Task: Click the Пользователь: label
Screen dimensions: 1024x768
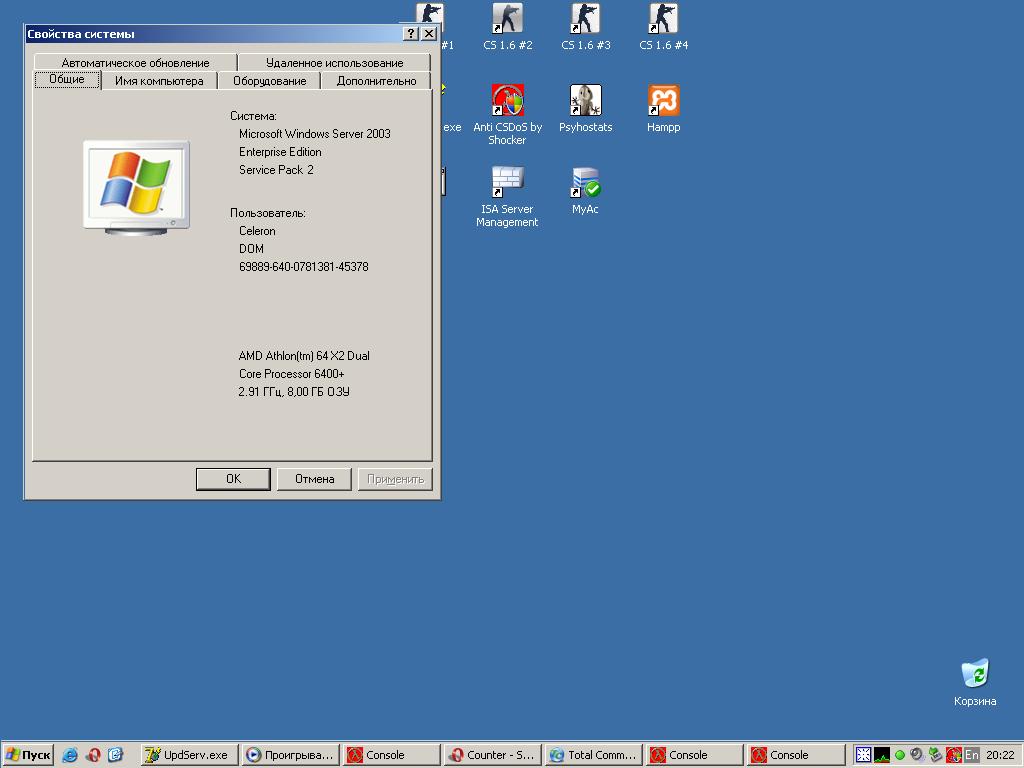Action: (268, 213)
